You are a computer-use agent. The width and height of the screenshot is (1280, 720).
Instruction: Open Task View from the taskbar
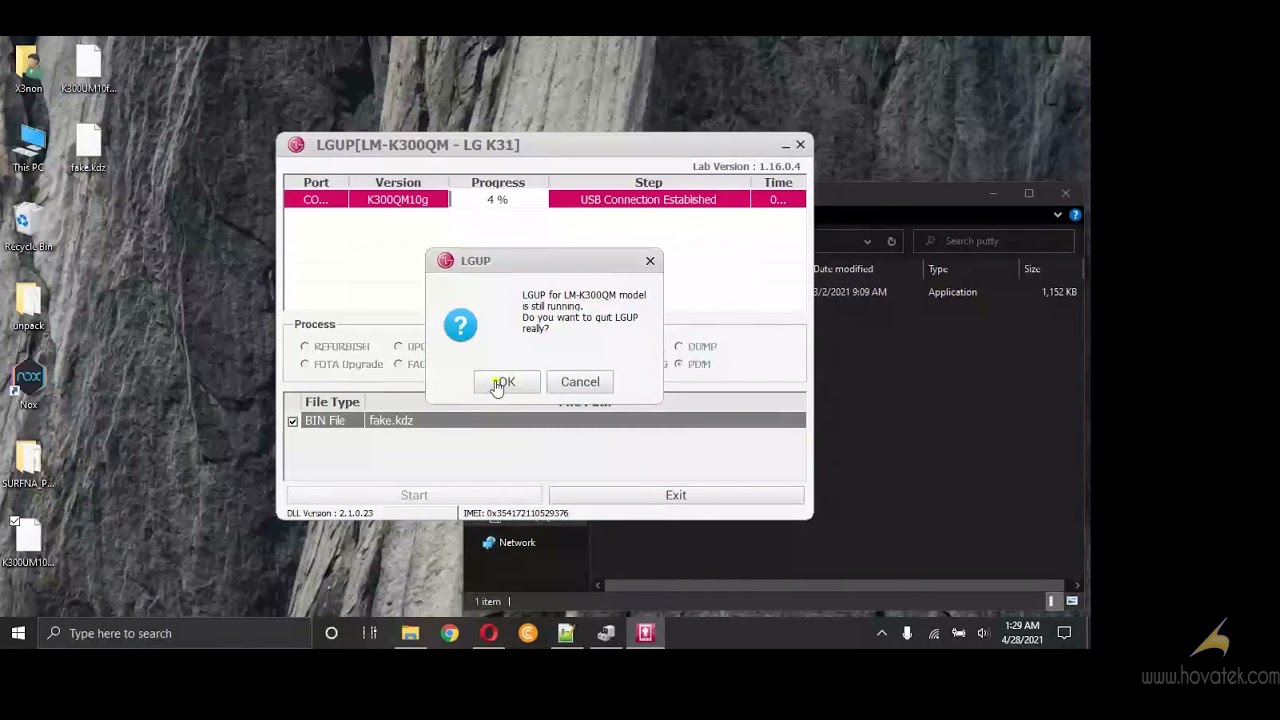pos(370,633)
